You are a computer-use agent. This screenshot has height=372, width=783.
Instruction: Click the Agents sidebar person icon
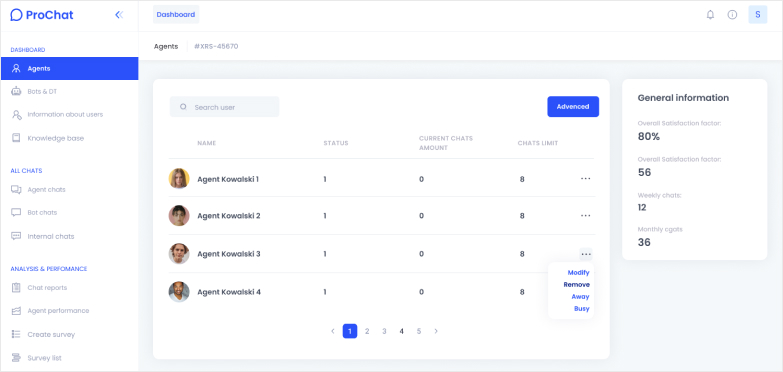[16, 68]
